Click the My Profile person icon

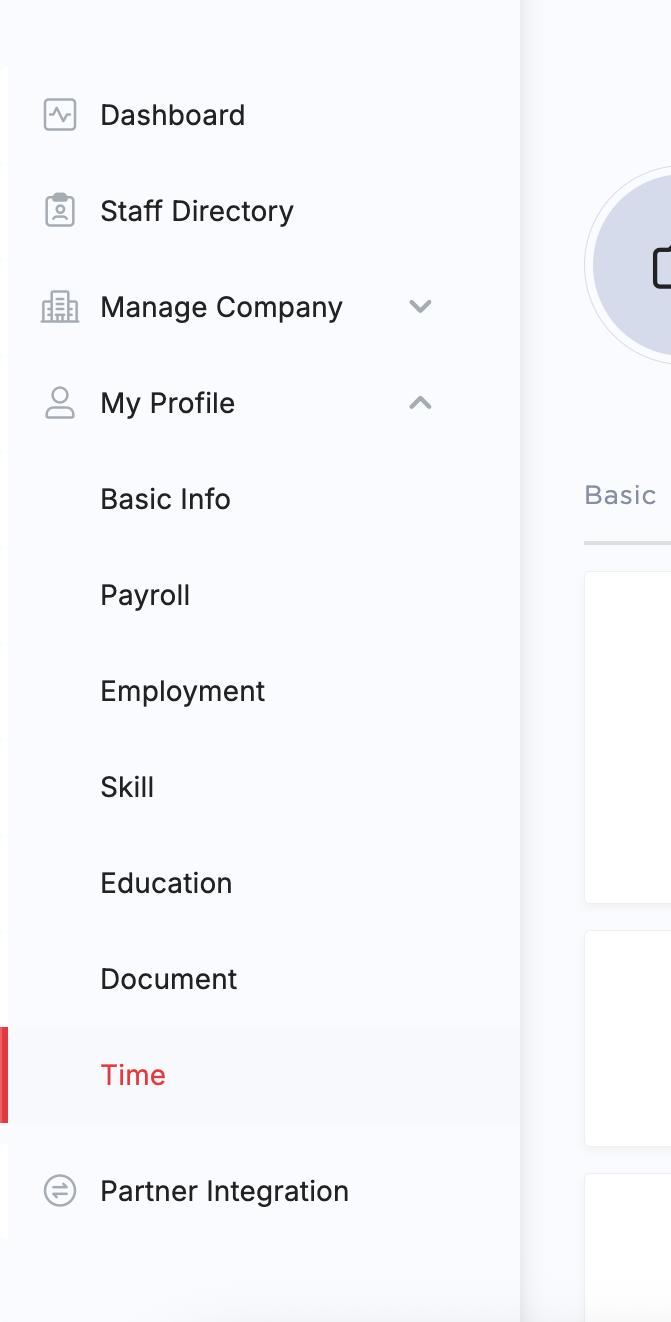(x=60, y=403)
